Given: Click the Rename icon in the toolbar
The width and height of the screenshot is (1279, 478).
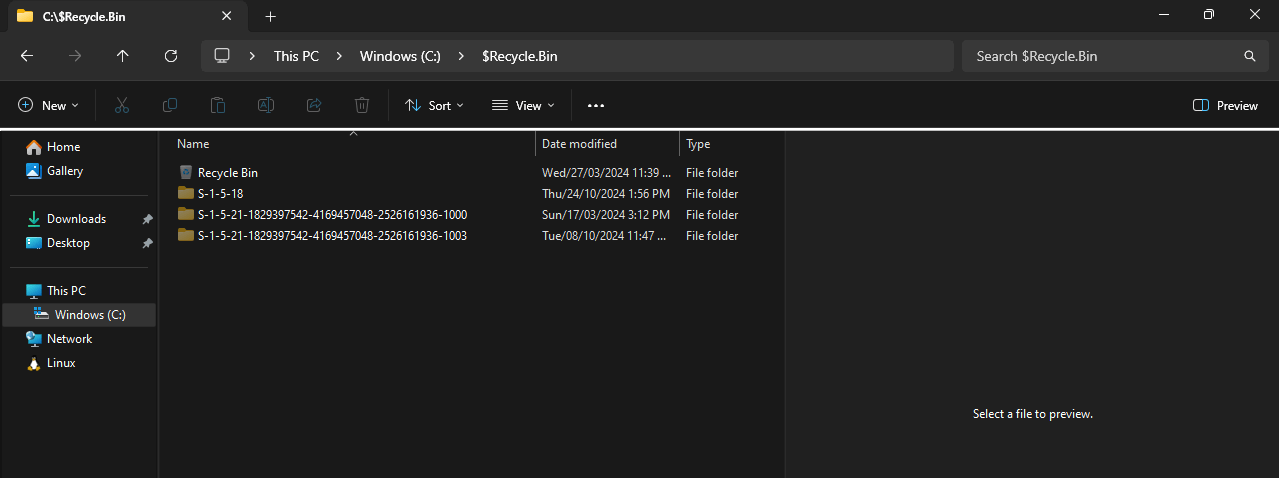Looking at the screenshot, I should [266, 105].
